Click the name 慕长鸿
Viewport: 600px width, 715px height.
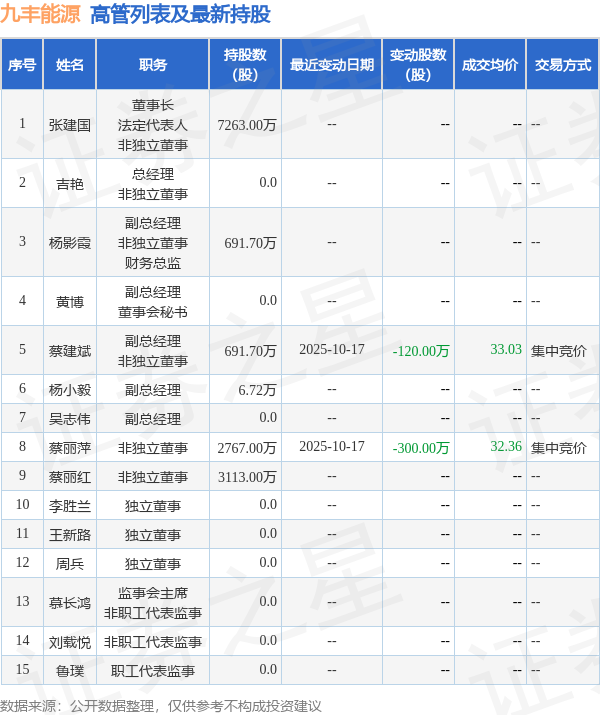coord(70,603)
